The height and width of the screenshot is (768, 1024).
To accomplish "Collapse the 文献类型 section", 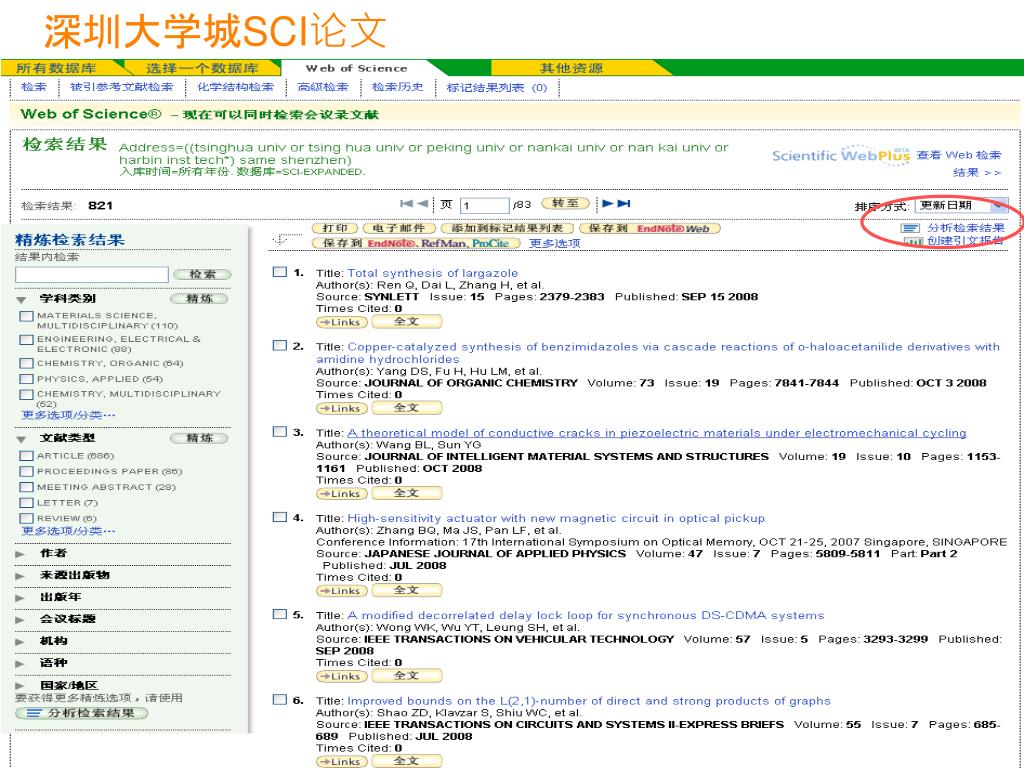I will pos(22,439).
